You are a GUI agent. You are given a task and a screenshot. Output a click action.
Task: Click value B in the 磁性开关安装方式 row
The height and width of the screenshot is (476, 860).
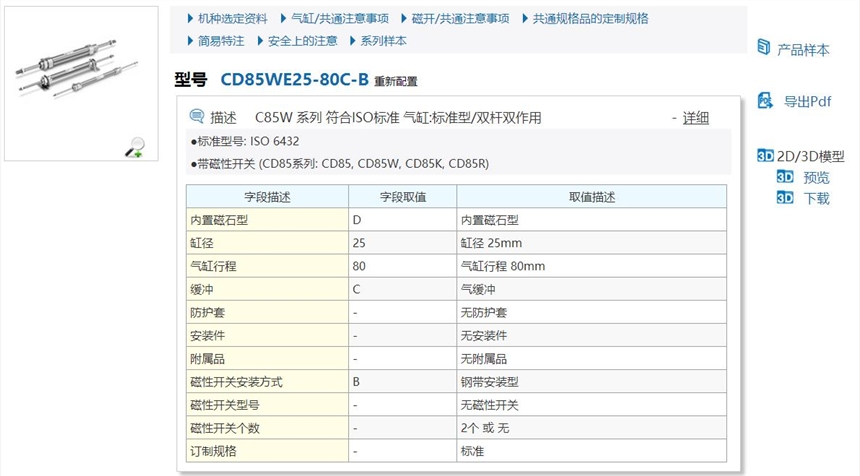click(403, 382)
